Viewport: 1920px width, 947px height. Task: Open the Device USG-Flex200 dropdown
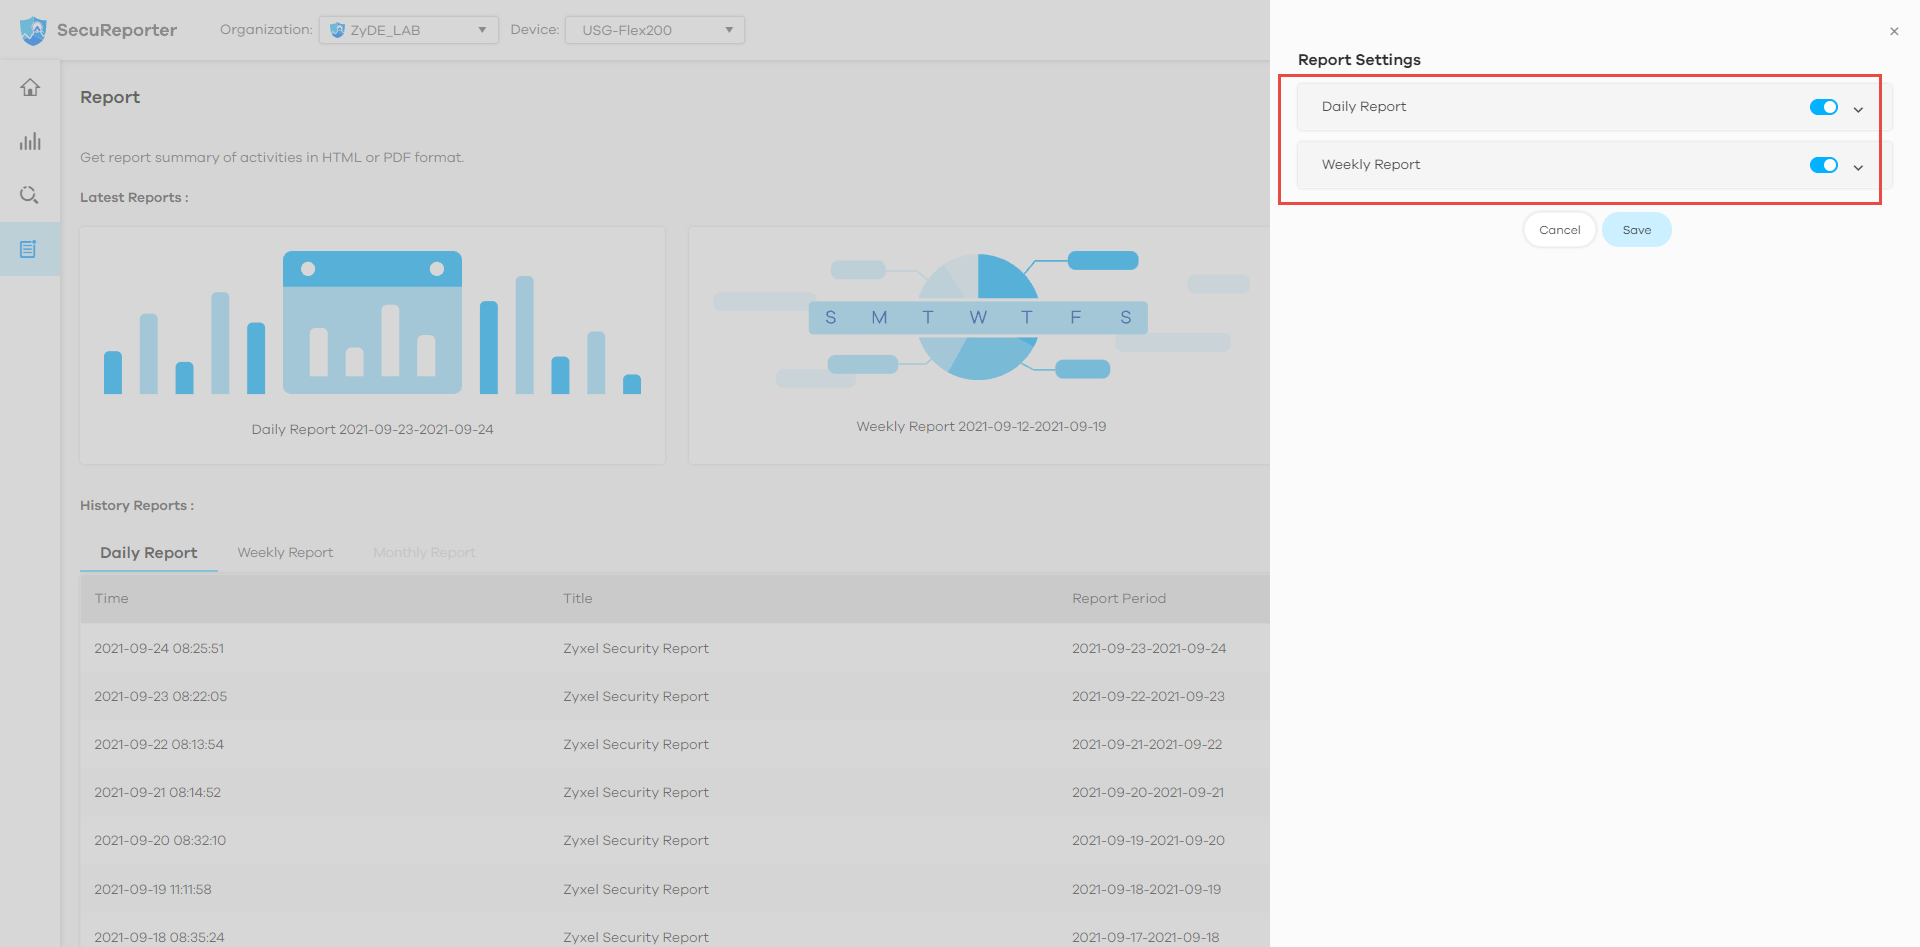click(654, 30)
